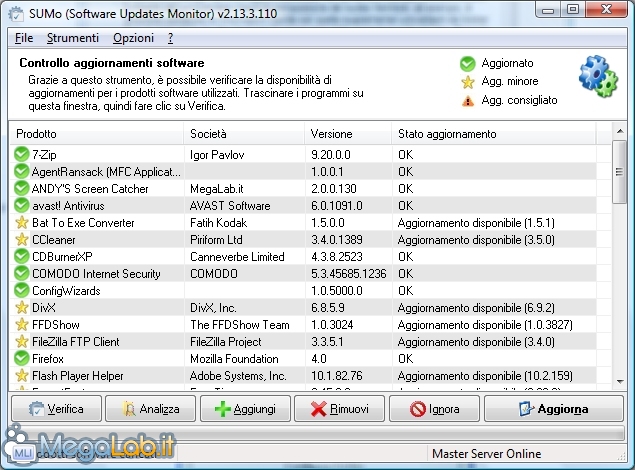Viewport: 635px width, 470px height.
Task: Click status icon of COMODO Internet Security
Action: [x=21, y=273]
